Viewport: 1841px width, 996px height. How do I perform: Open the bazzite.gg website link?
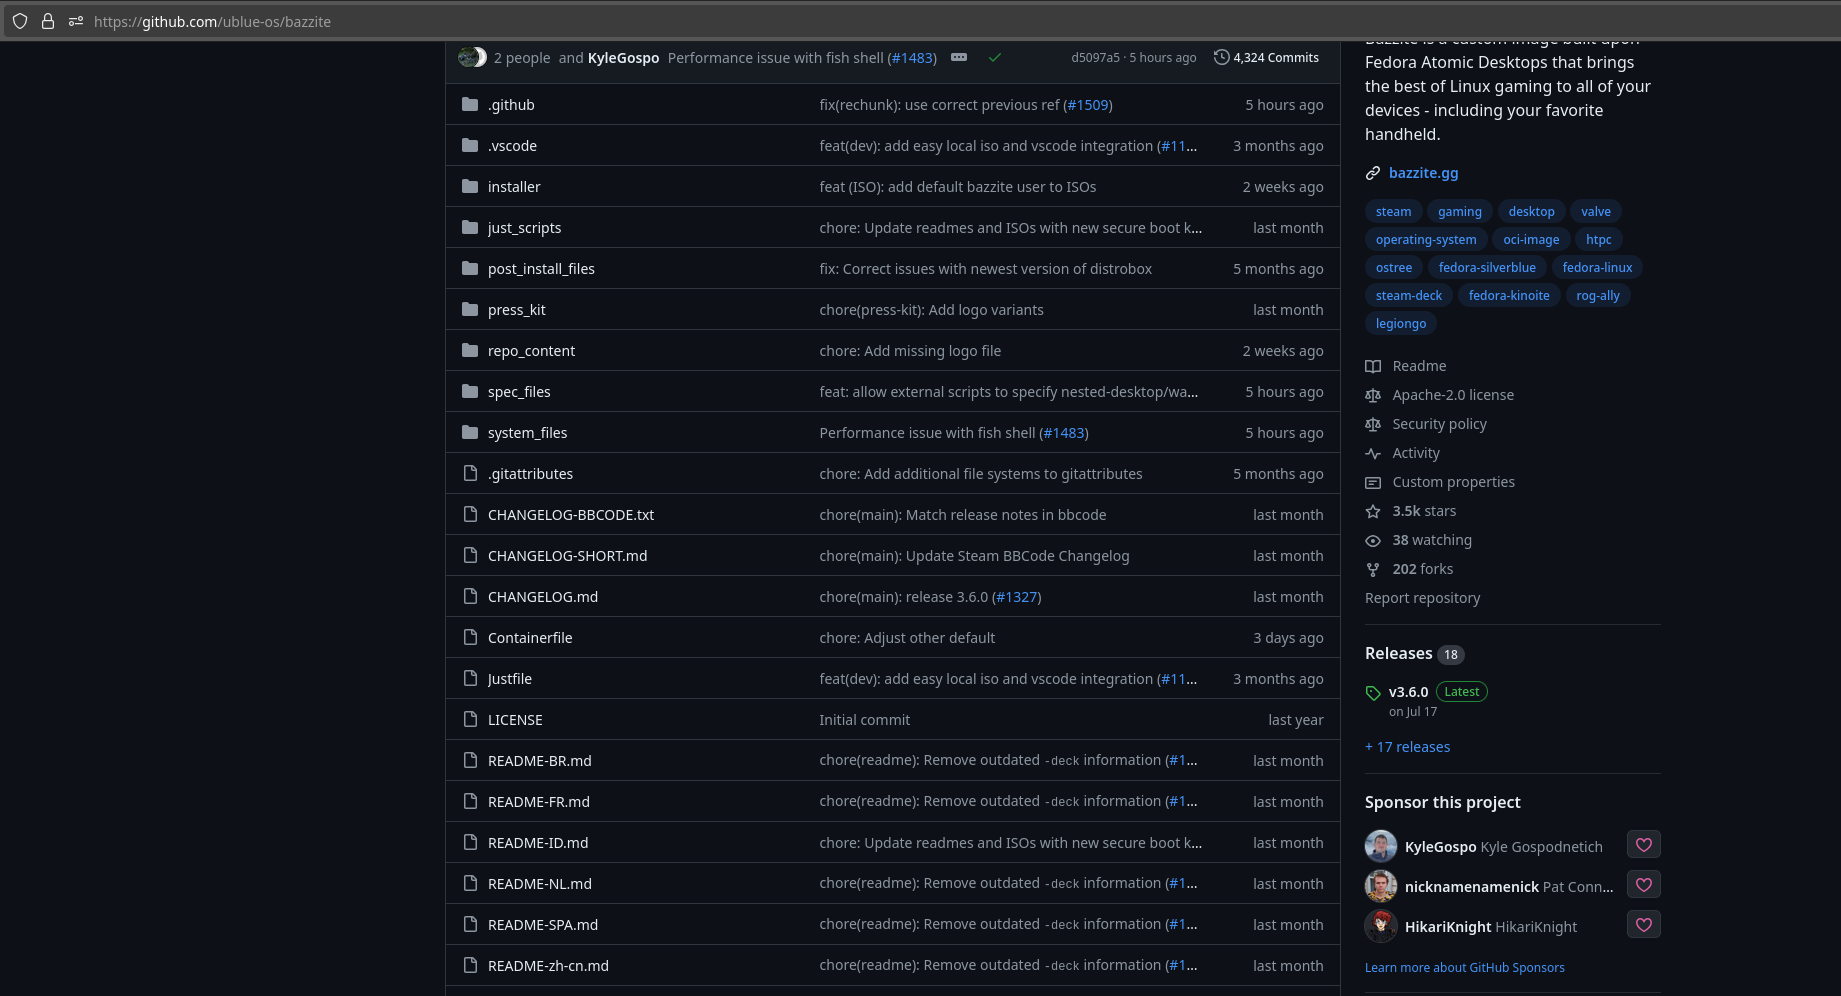point(1423,173)
